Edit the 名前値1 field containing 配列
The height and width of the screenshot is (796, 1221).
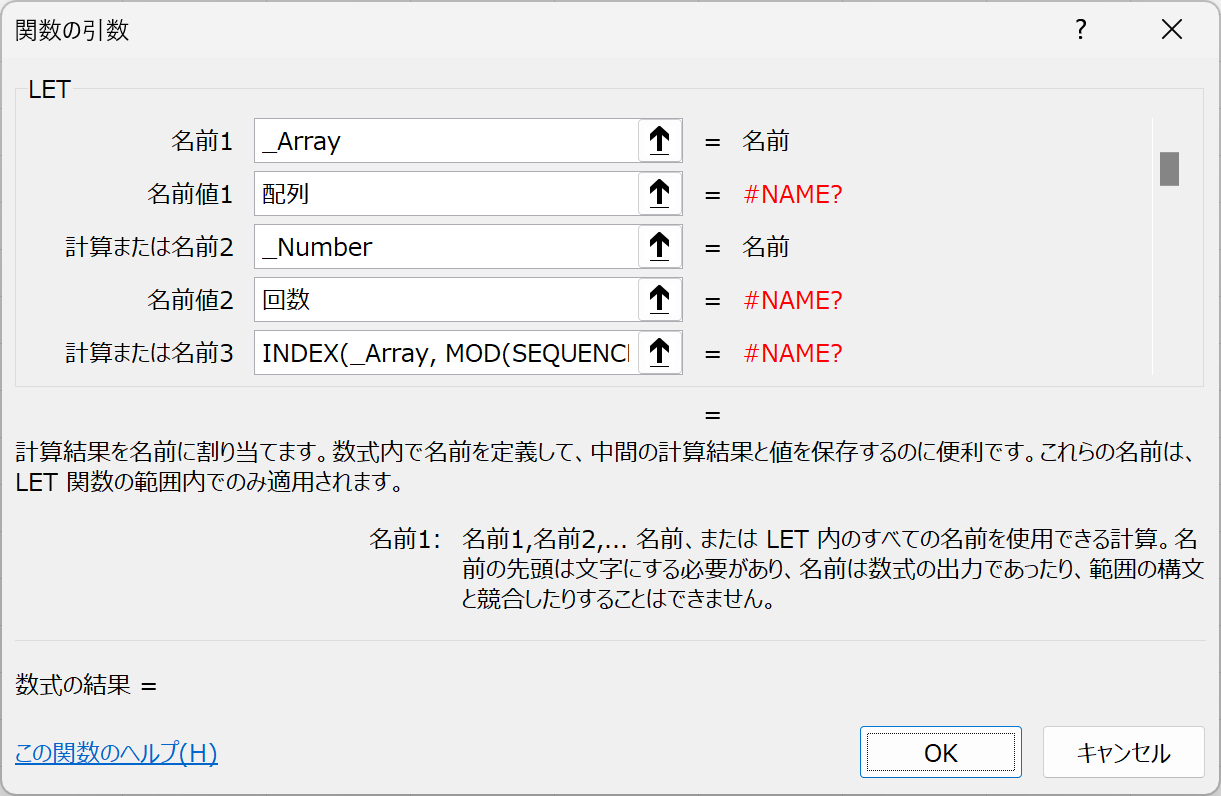pos(446,194)
